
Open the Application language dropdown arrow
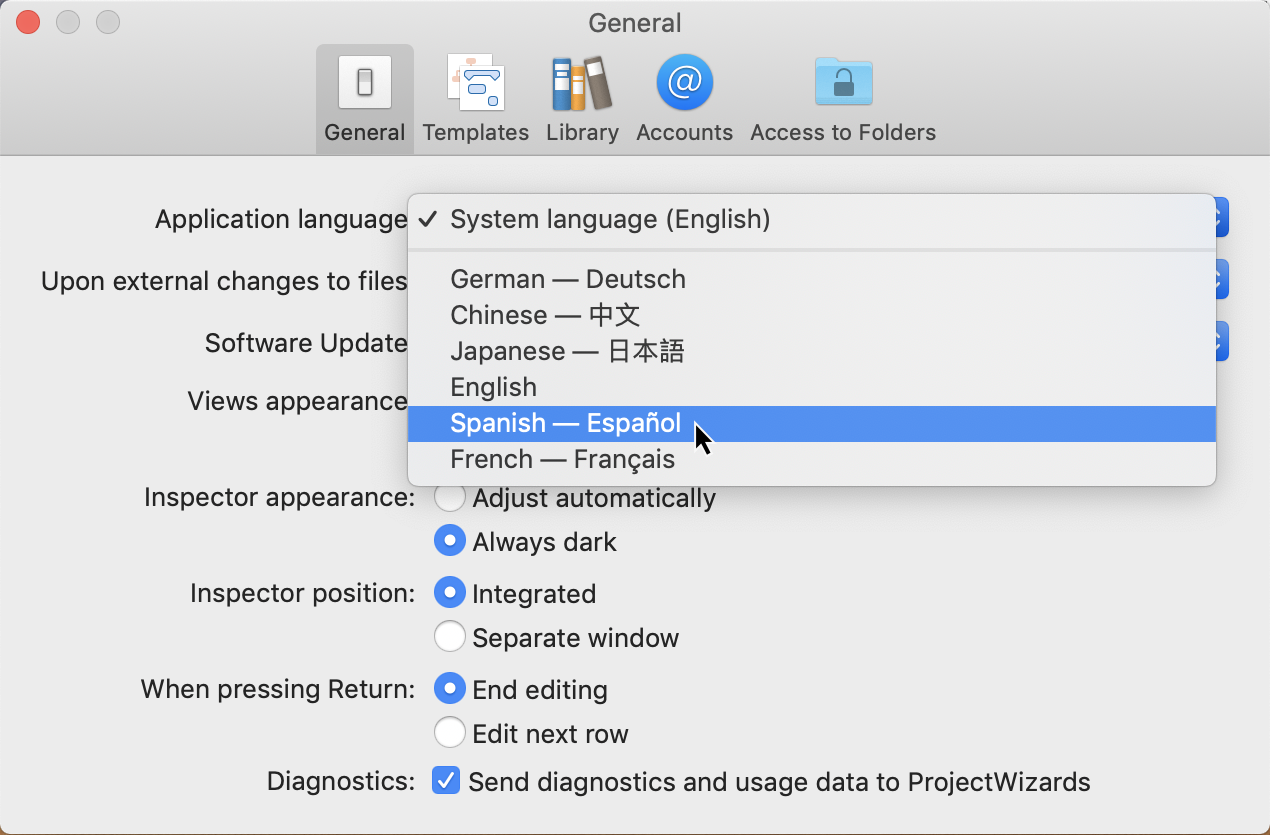click(x=1215, y=217)
